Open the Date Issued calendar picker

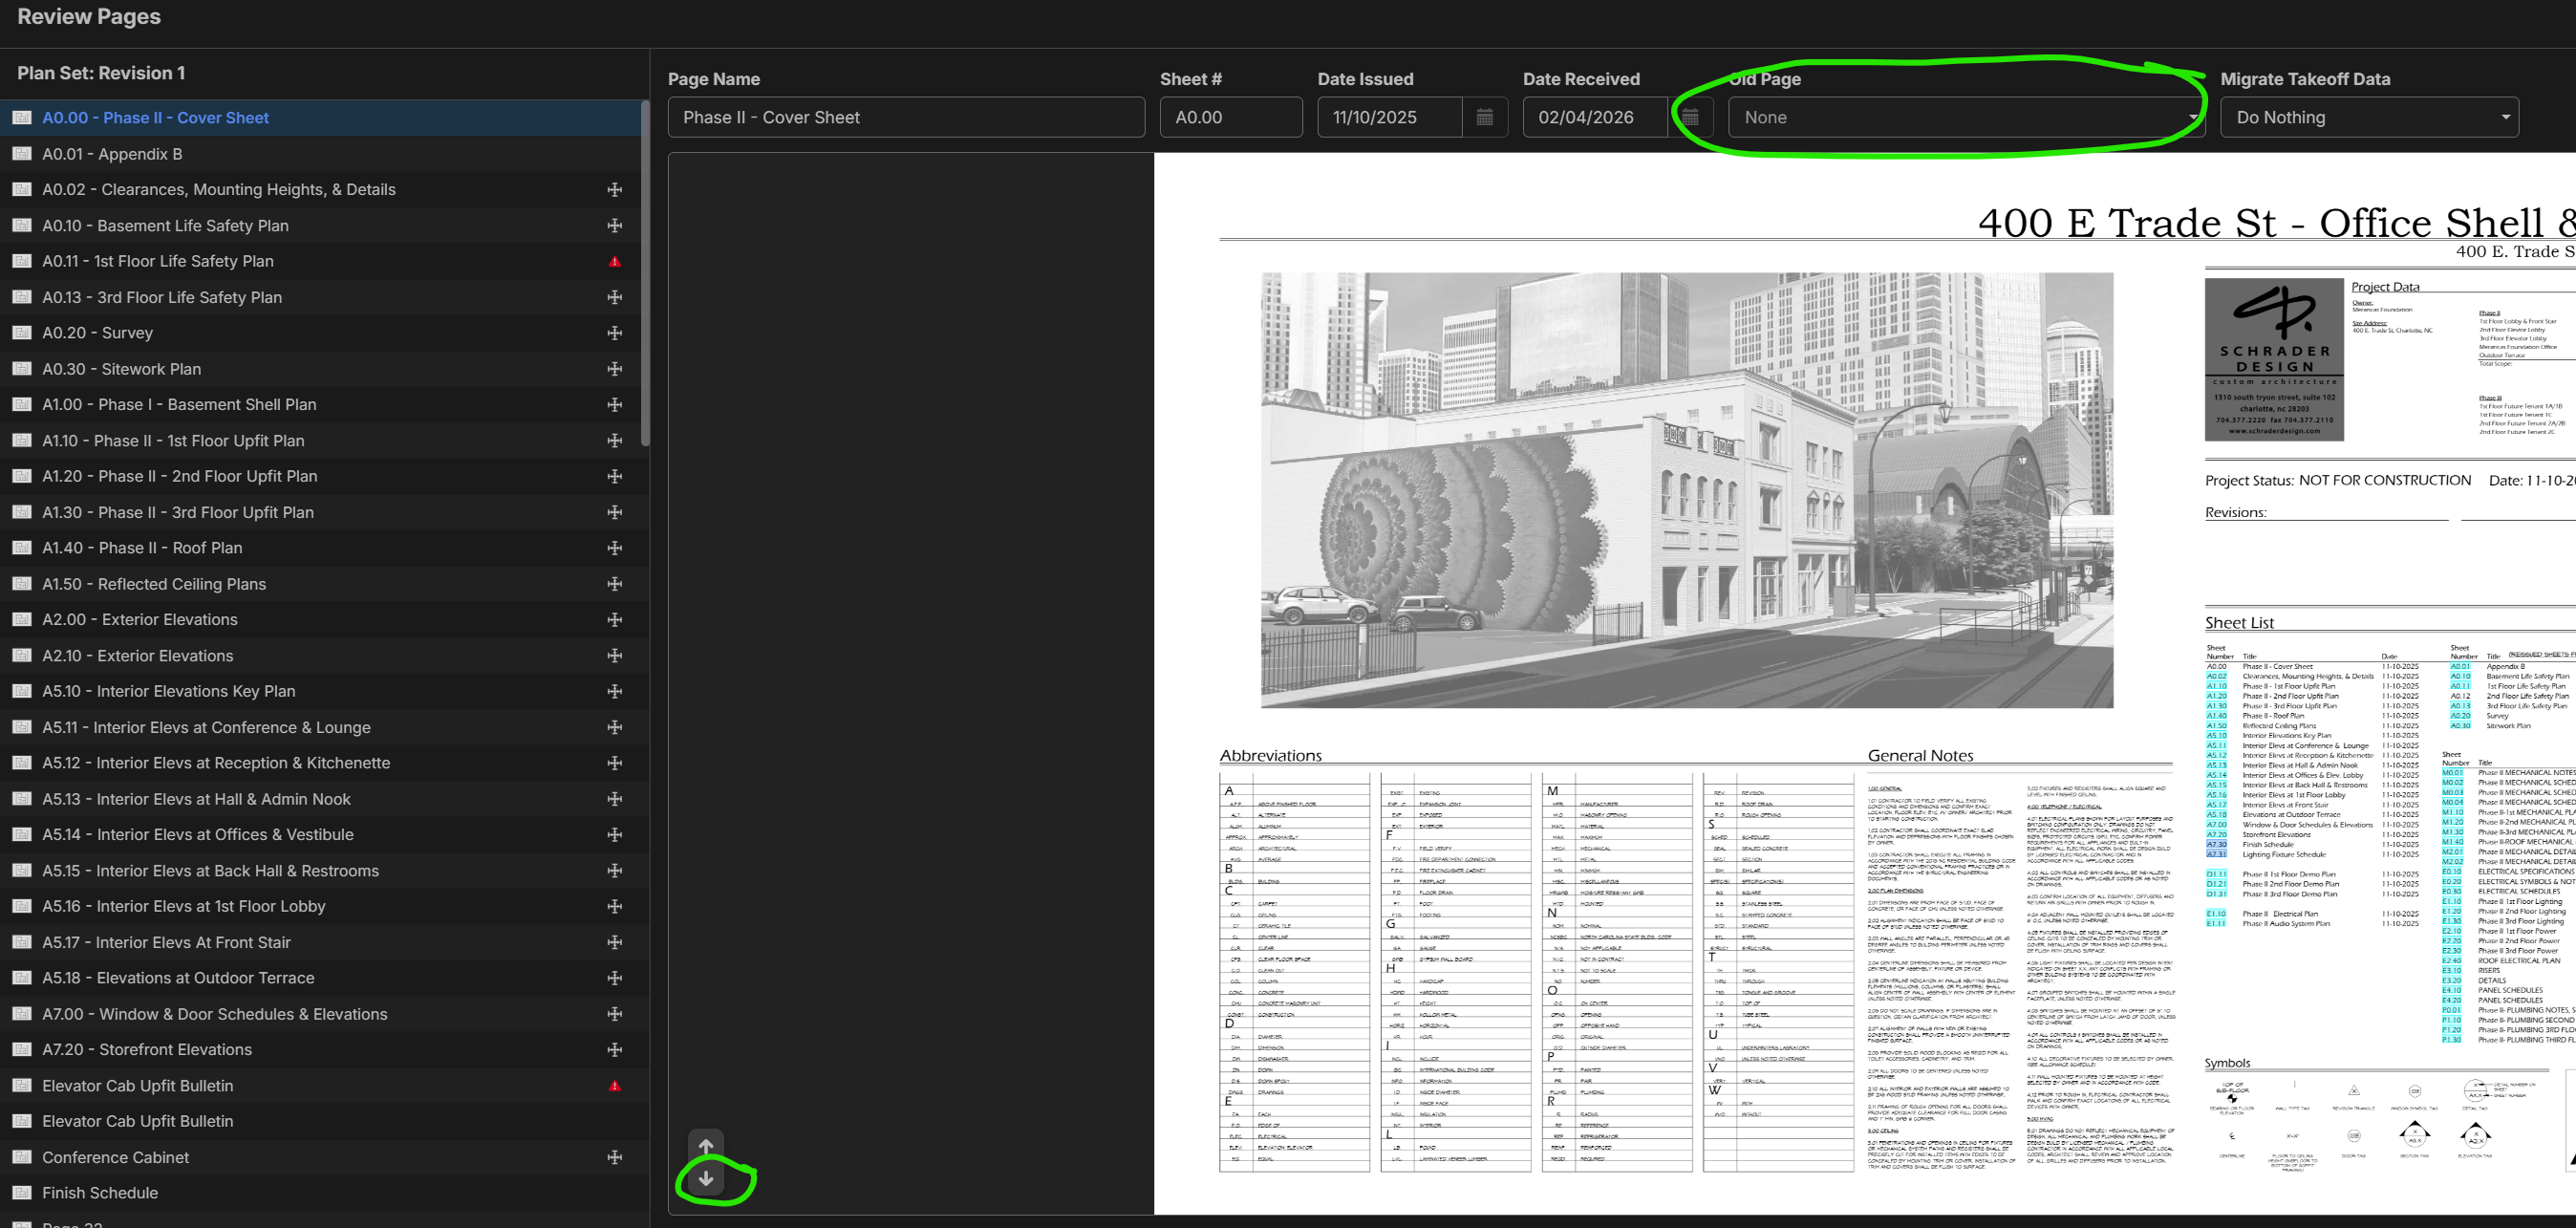1484,118
